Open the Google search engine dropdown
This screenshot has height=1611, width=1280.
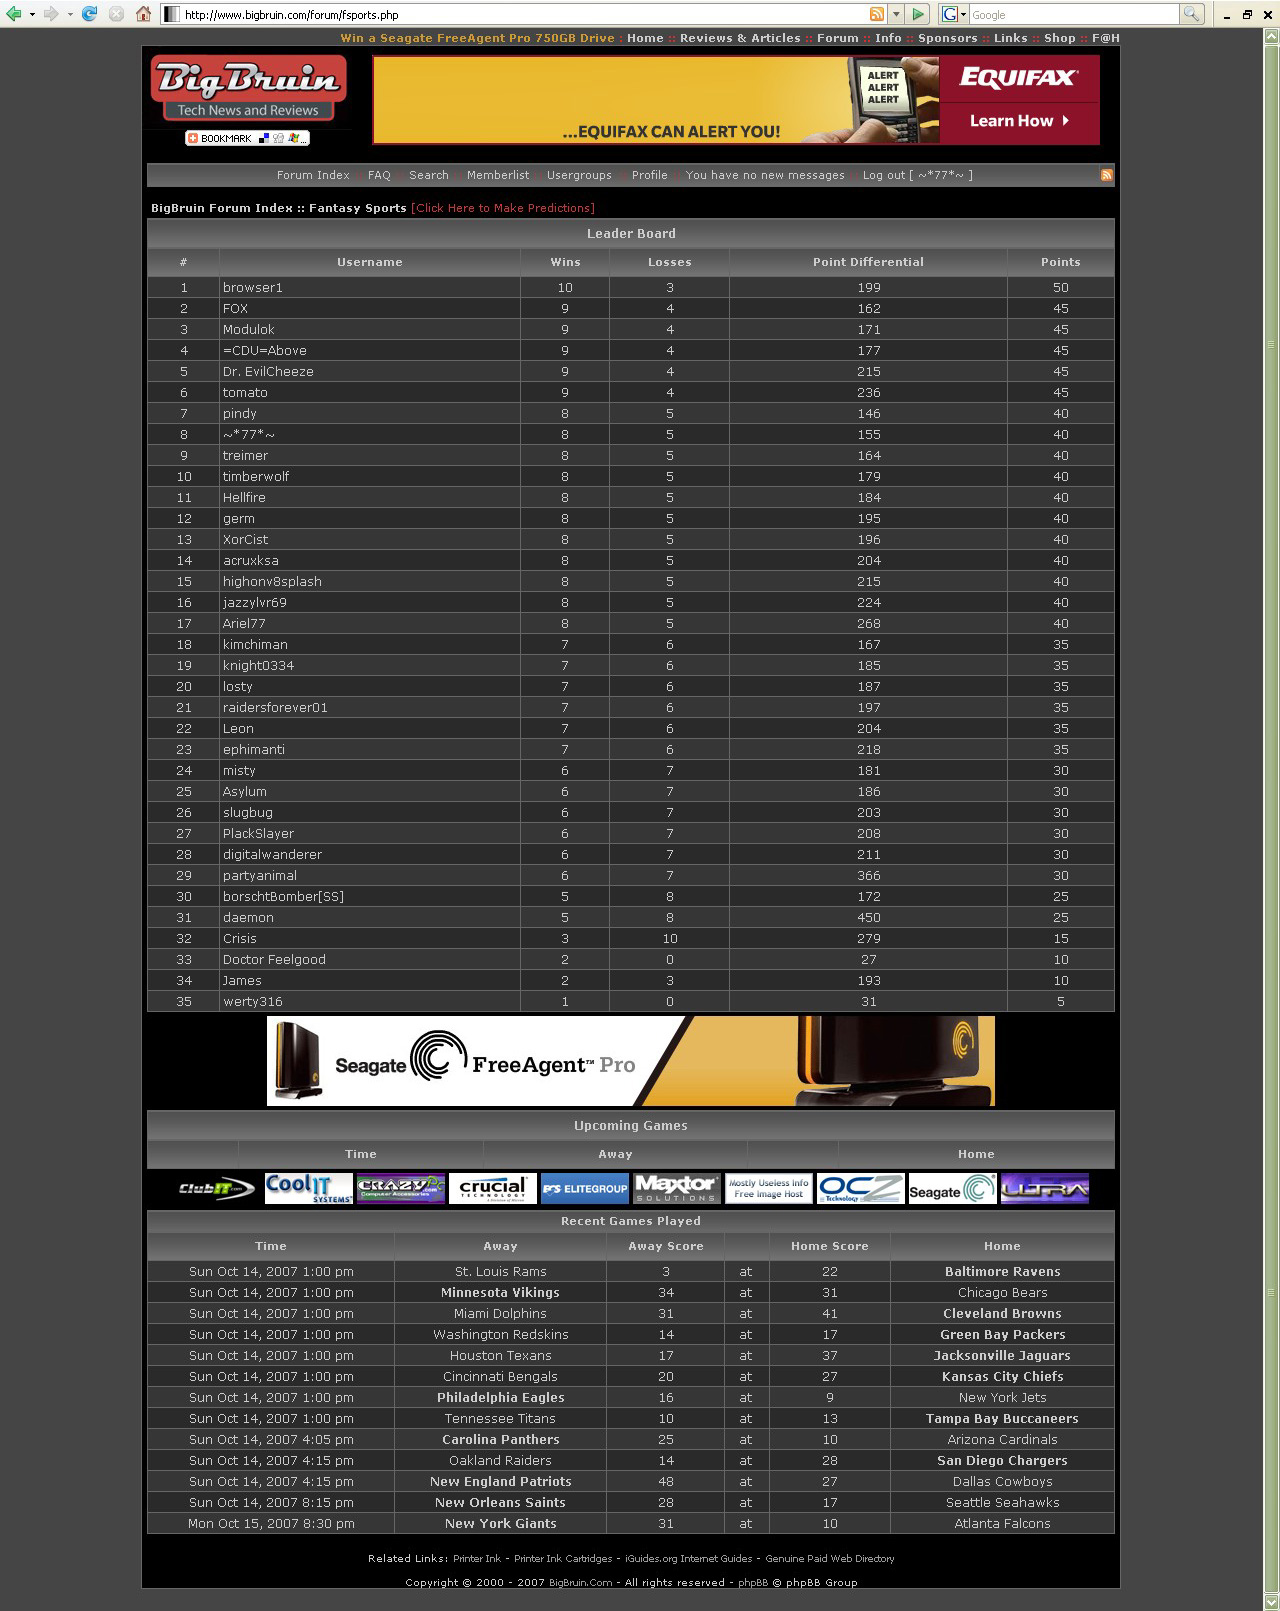pyautogui.click(x=964, y=14)
